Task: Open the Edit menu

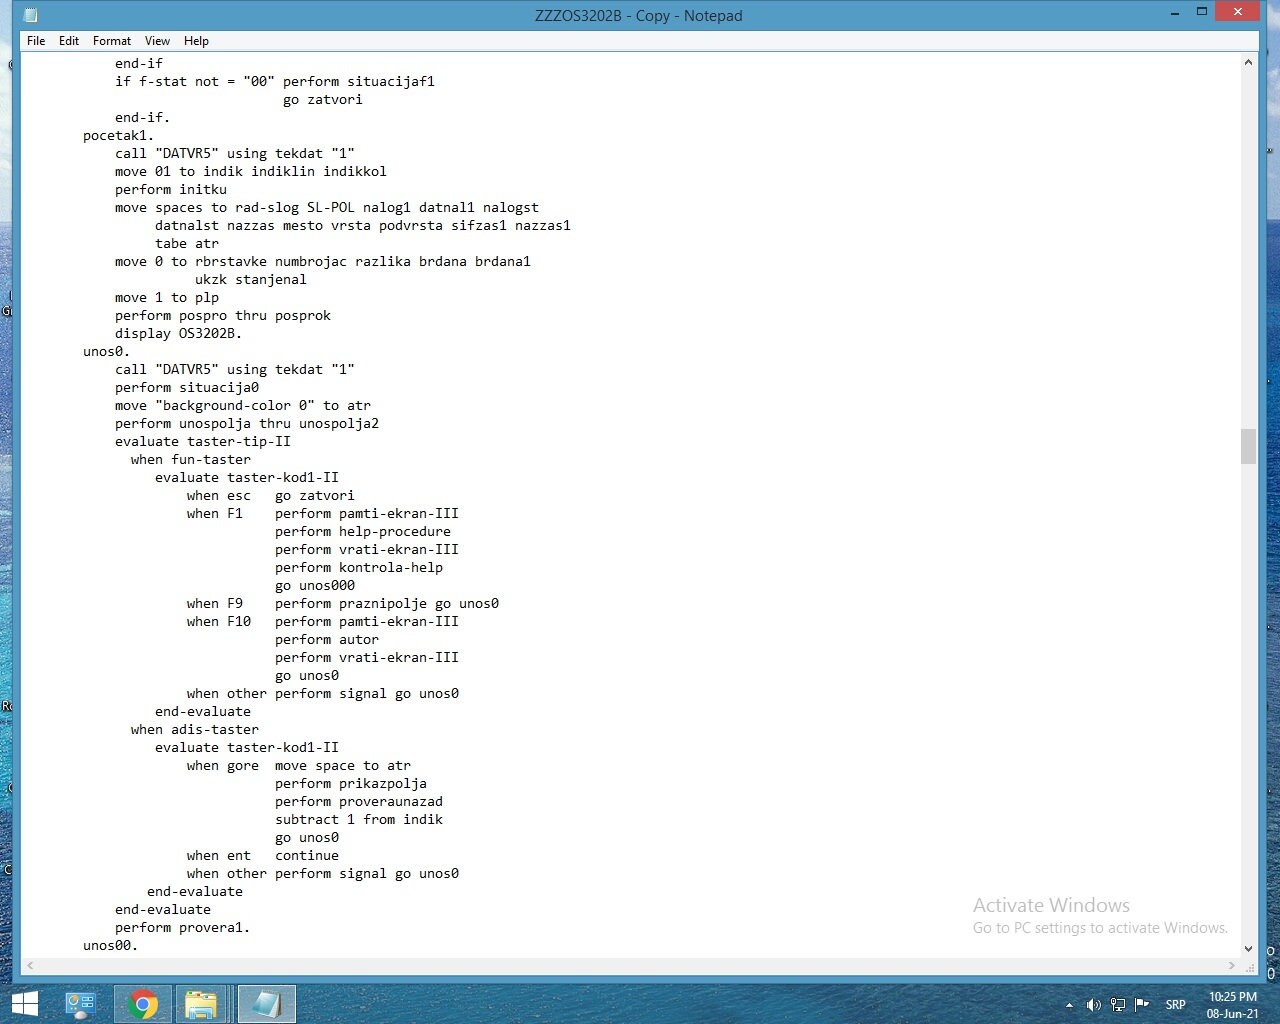Action: [68, 41]
